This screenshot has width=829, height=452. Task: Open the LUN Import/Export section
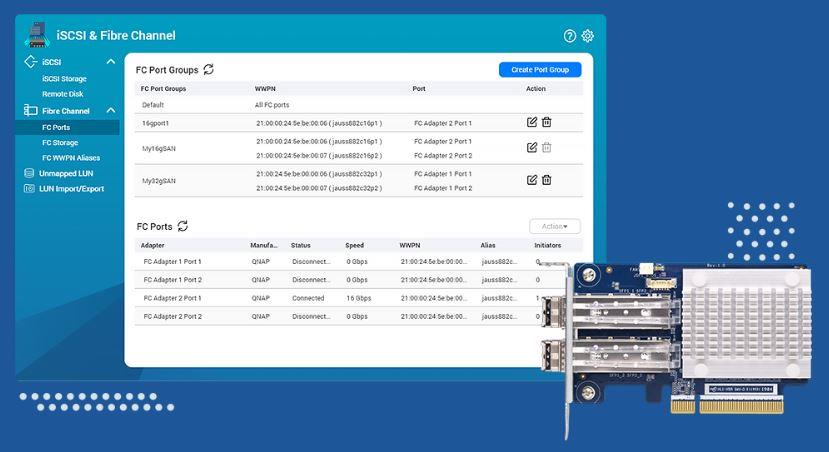click(x=71, y=189)
